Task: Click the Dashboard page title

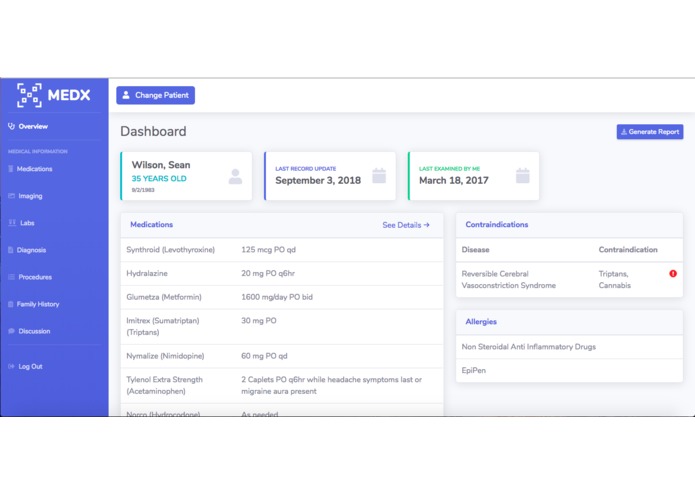Action: (153, 131)
